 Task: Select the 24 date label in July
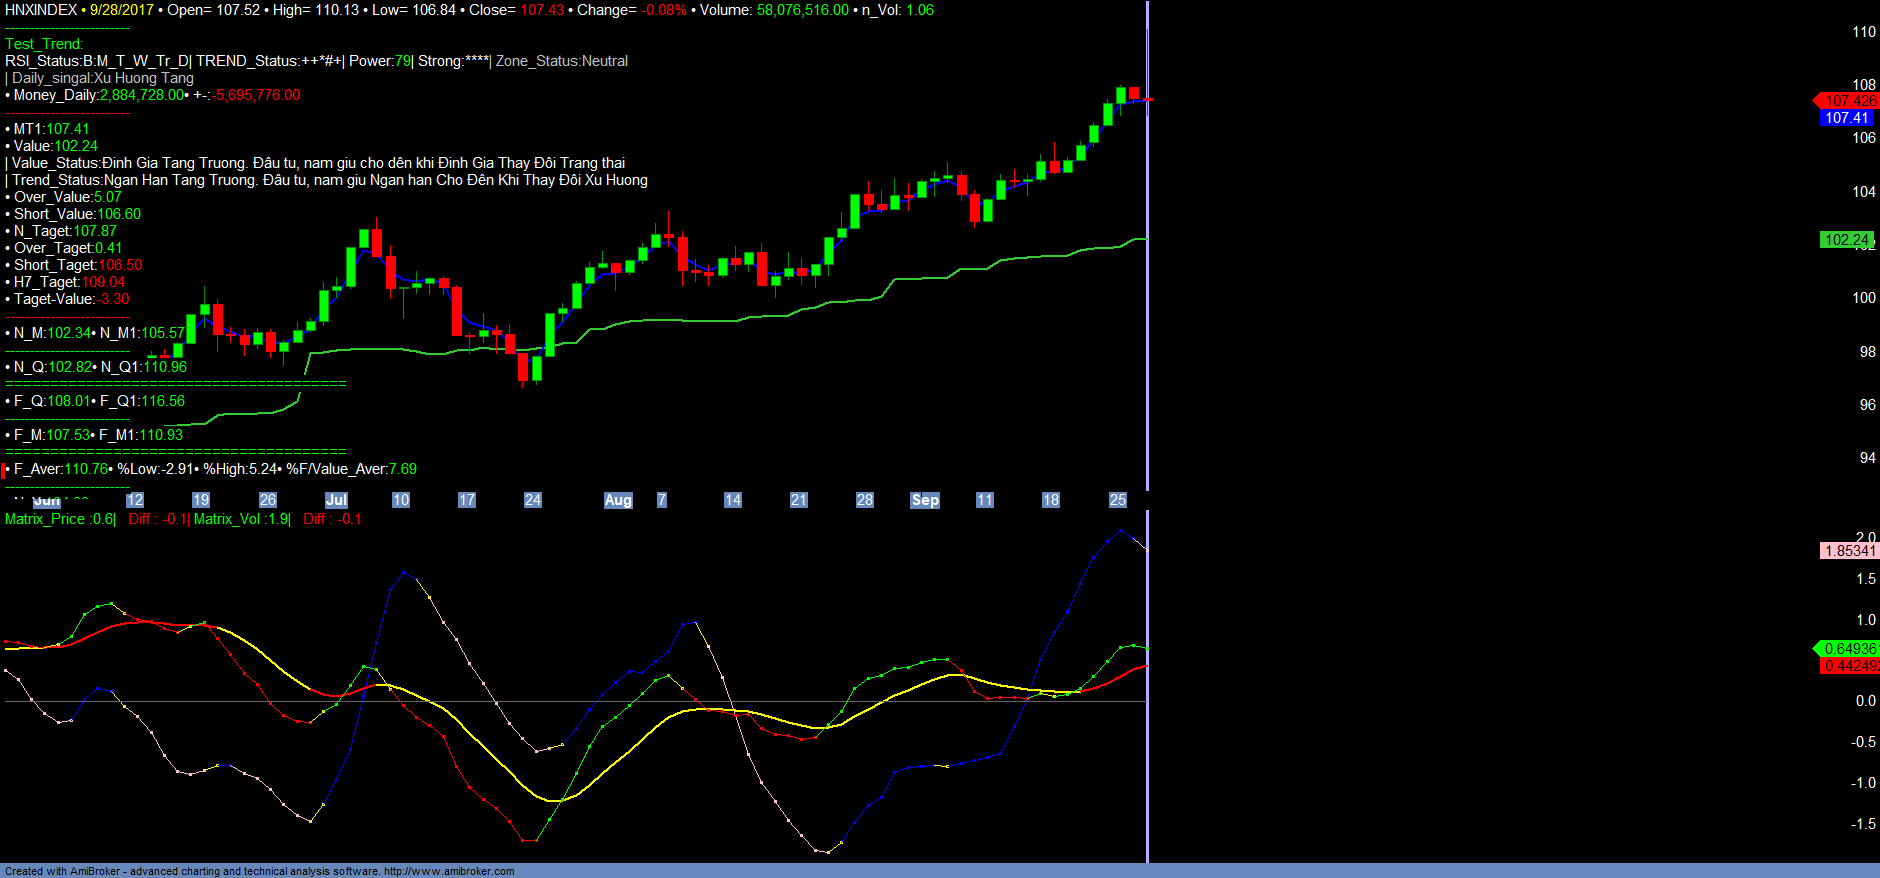[533, 500]
